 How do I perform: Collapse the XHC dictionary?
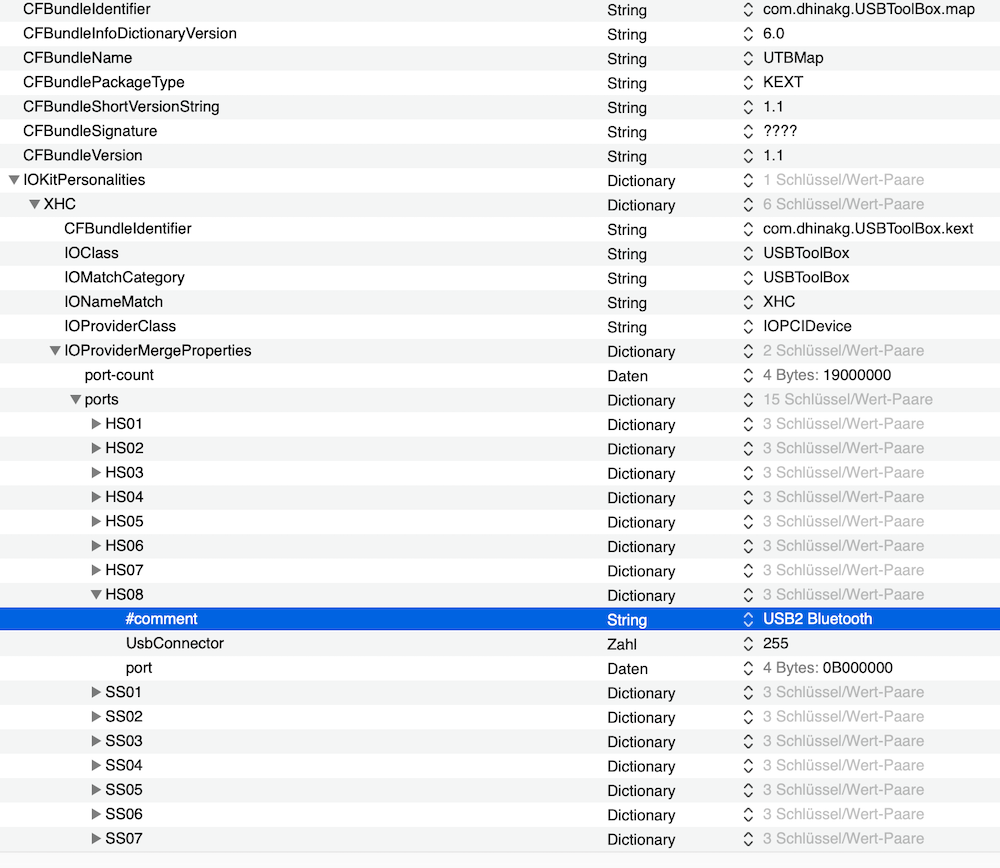34,205
